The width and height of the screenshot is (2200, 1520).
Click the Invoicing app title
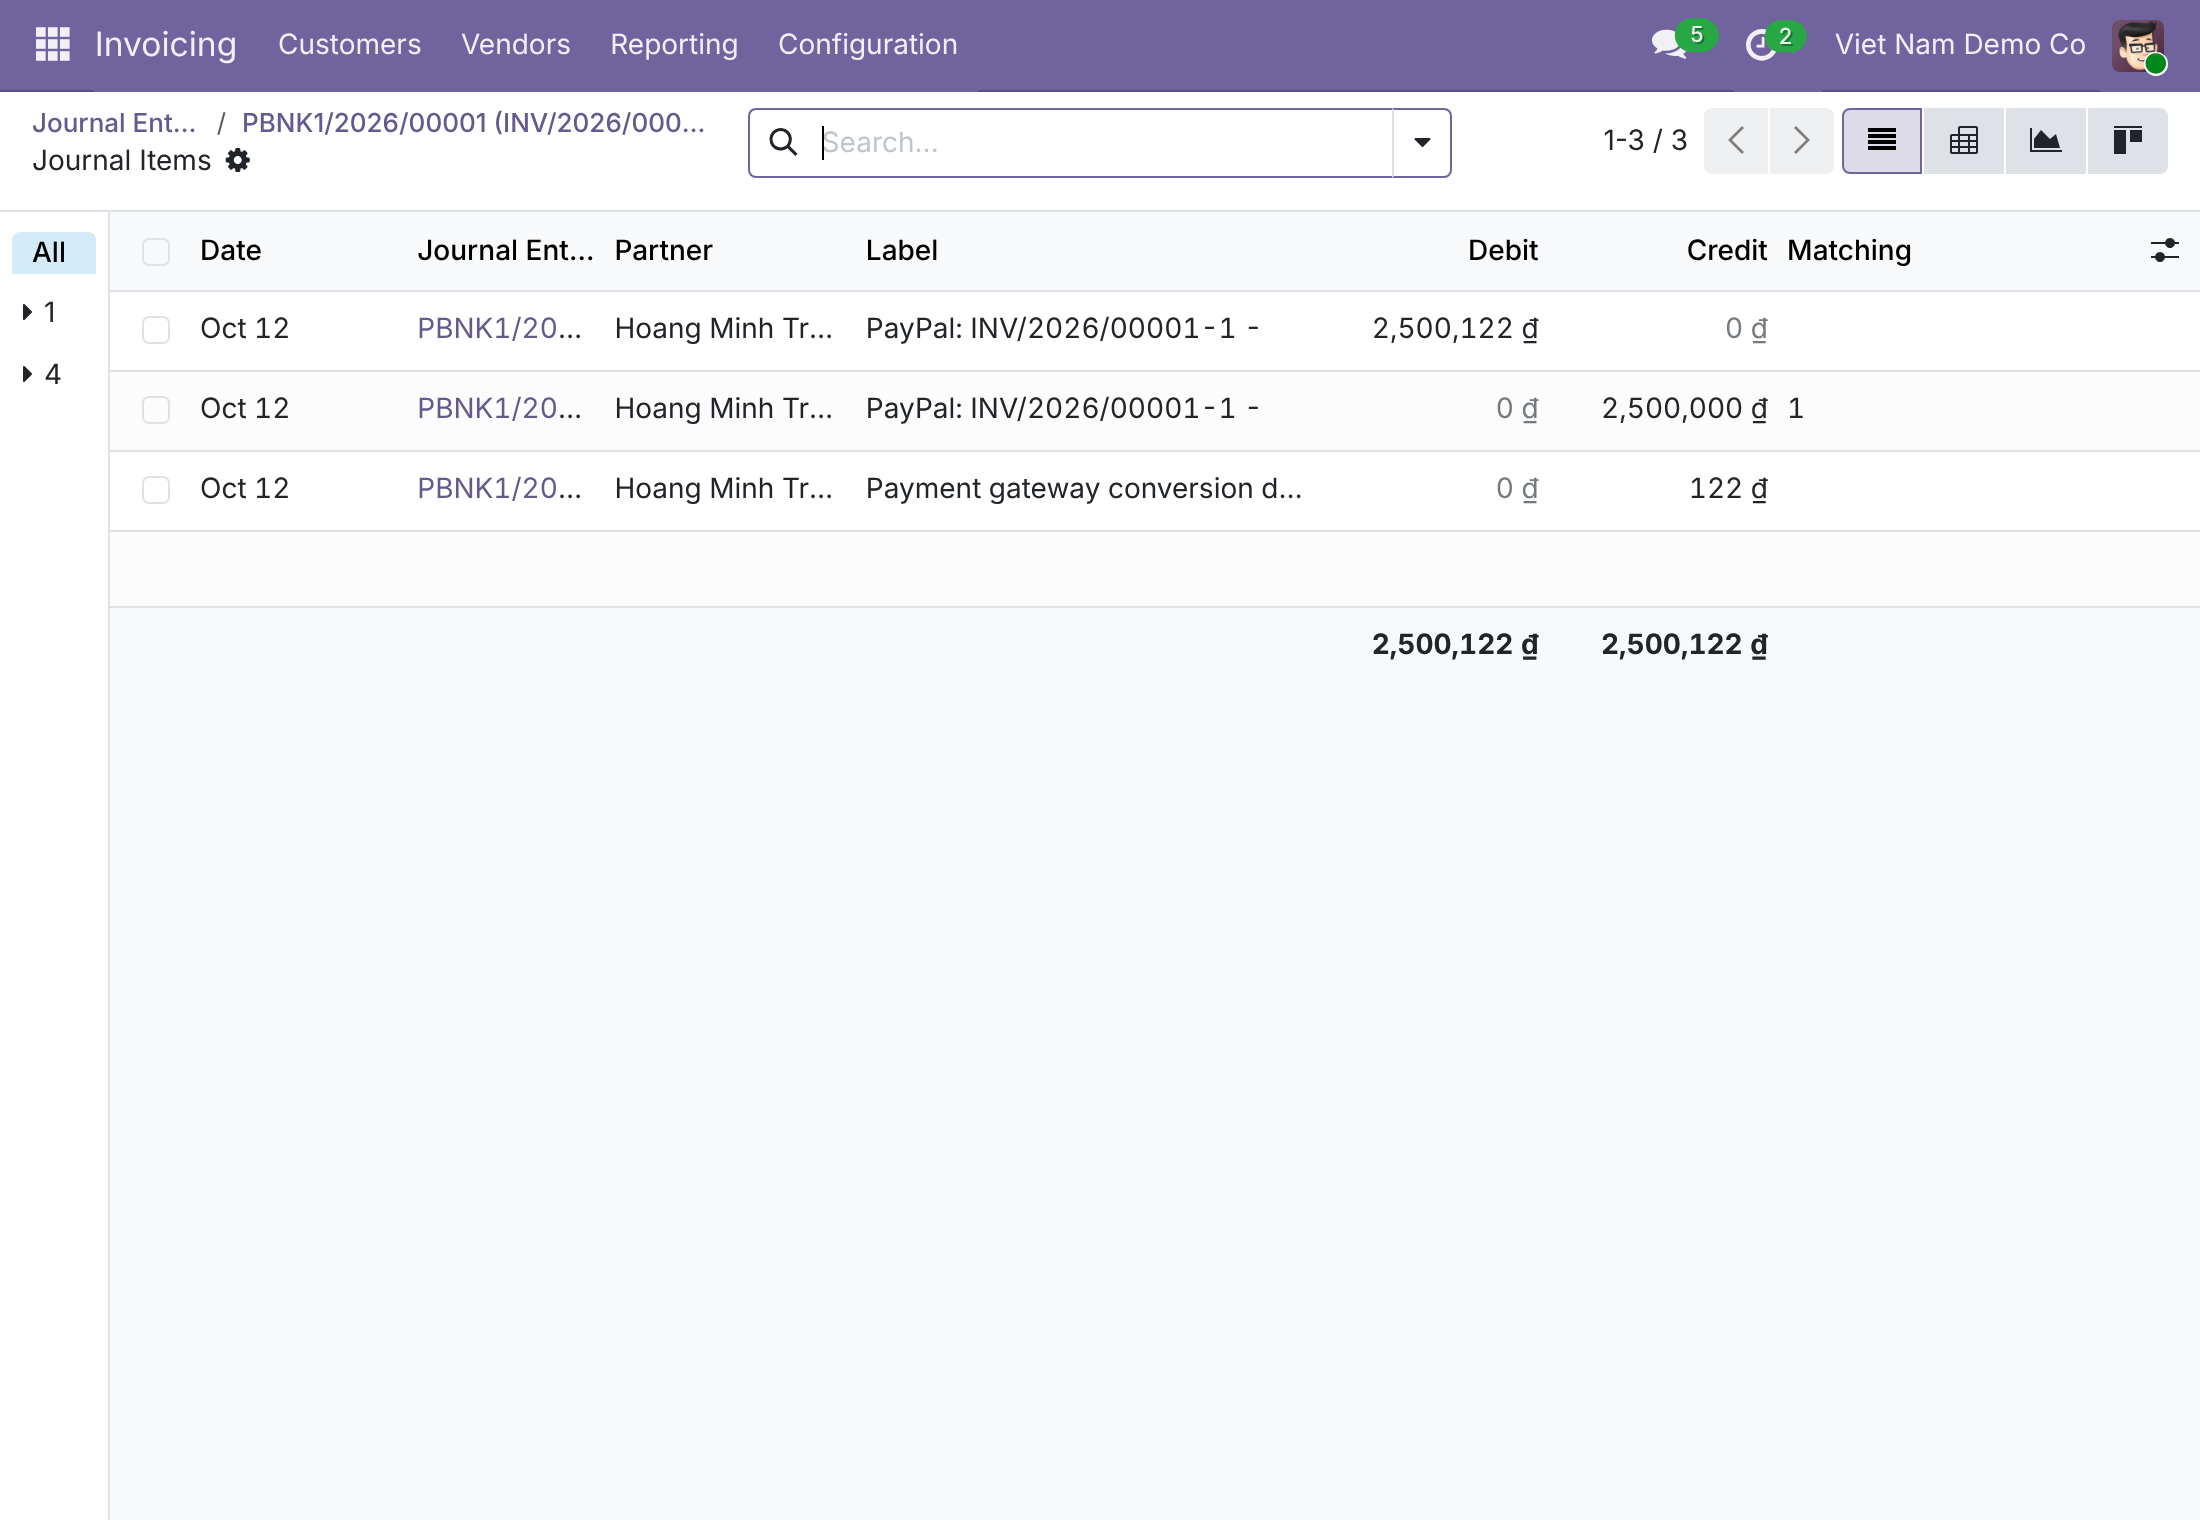pyautogui.click(x=166, y=44)
